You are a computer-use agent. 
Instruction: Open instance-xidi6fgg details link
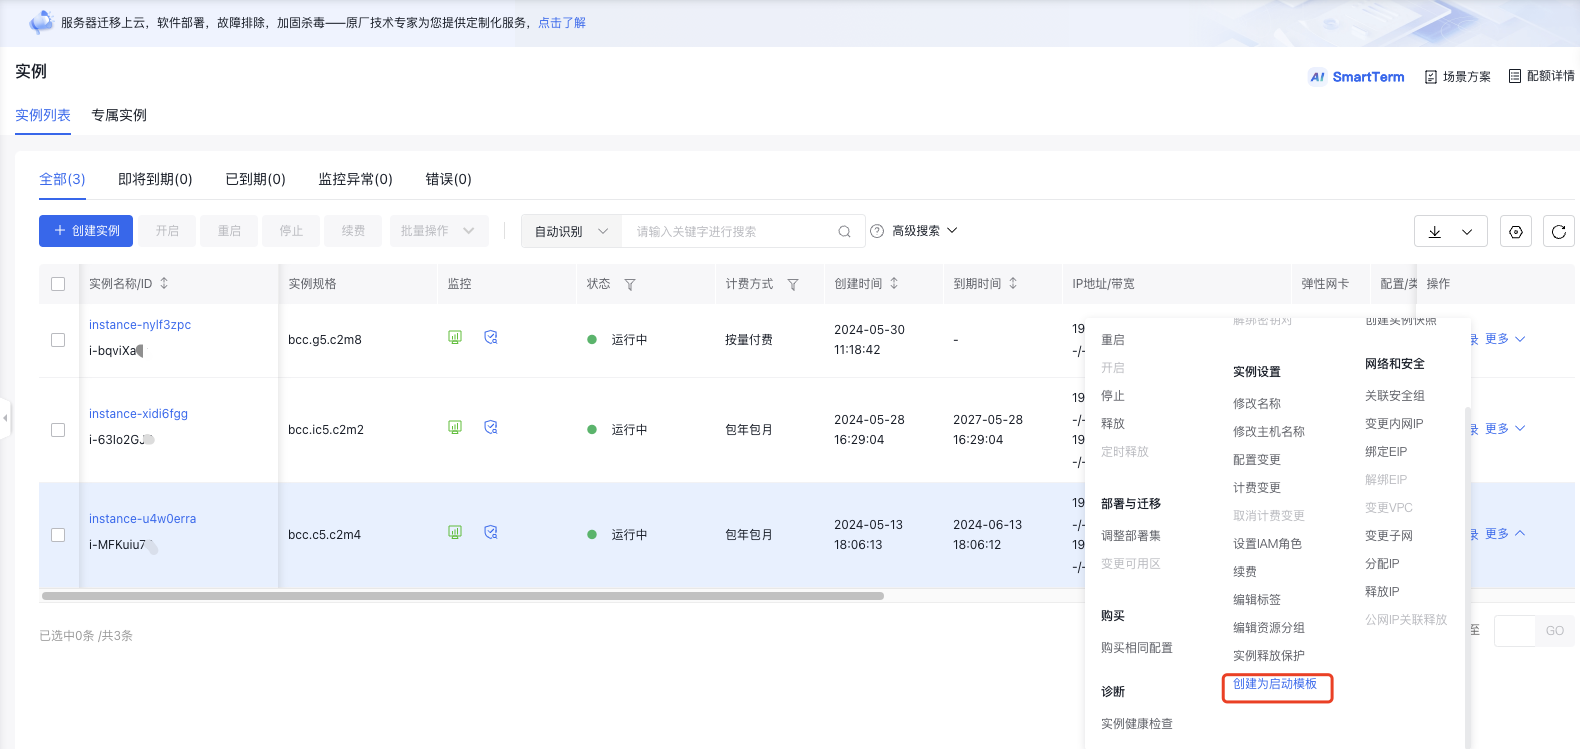(138, 414)
